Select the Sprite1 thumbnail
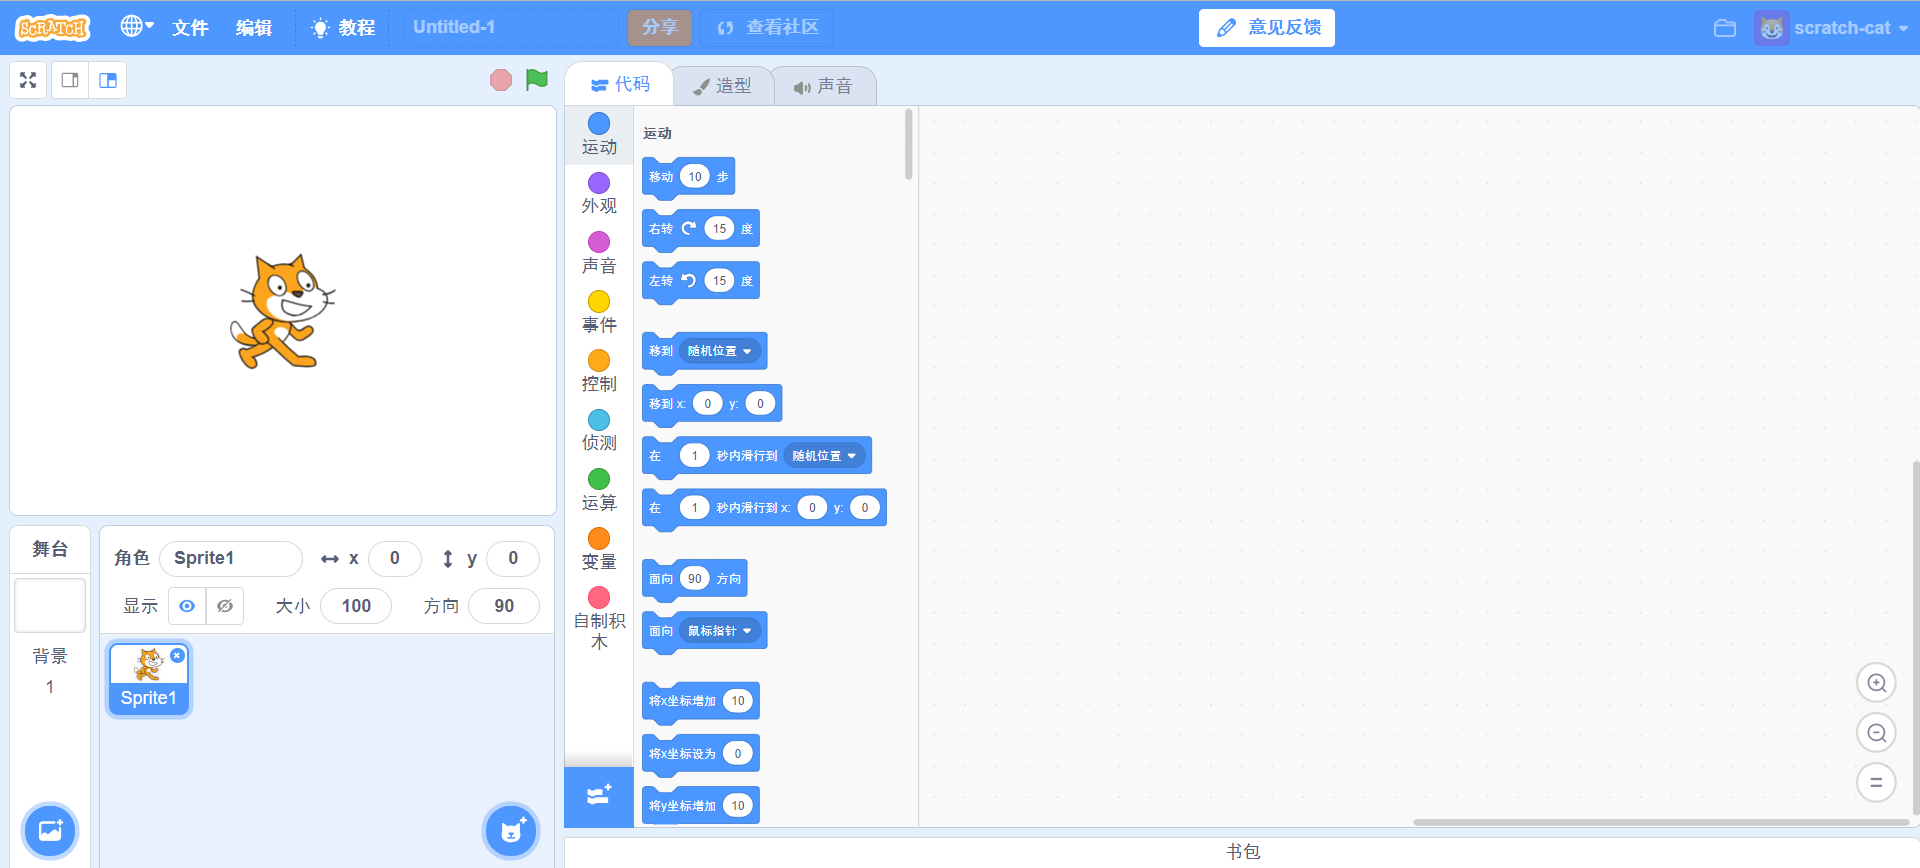The width and height of the screenshot is (1920, 868). pyautogui.click(x=149, y=679)
